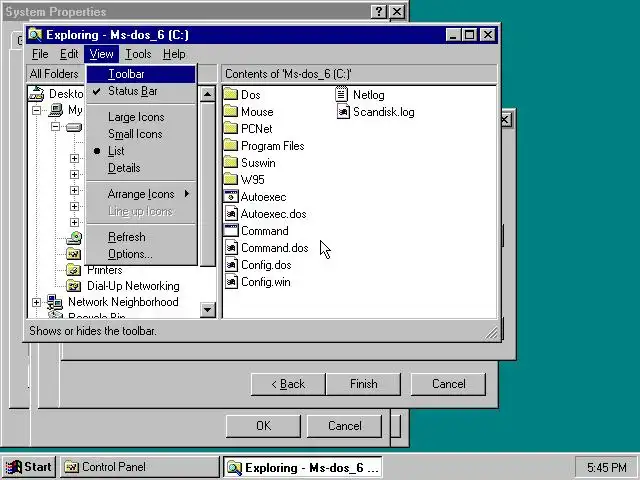
Task: Click OK in System Properties window
Action: [263, 426]
